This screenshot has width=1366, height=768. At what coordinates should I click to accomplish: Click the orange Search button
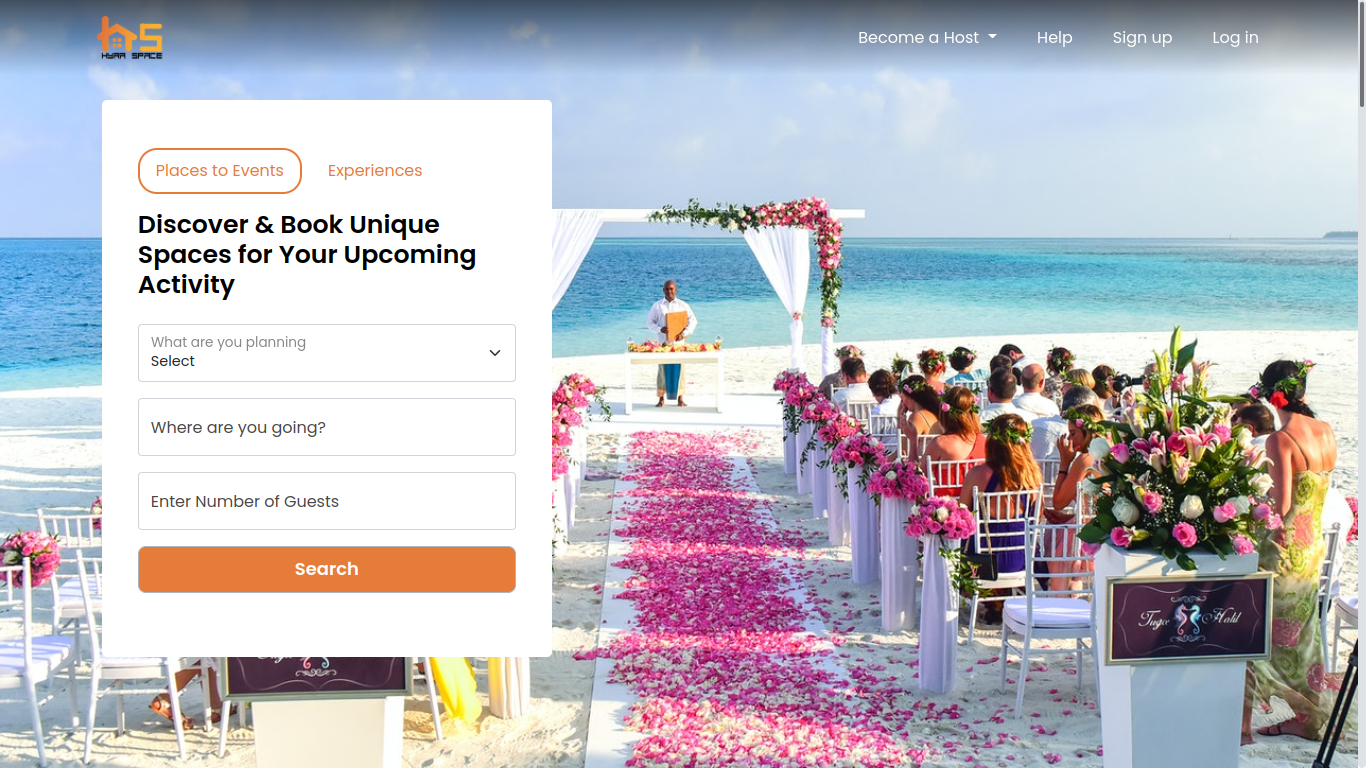(x=327, y=569)
